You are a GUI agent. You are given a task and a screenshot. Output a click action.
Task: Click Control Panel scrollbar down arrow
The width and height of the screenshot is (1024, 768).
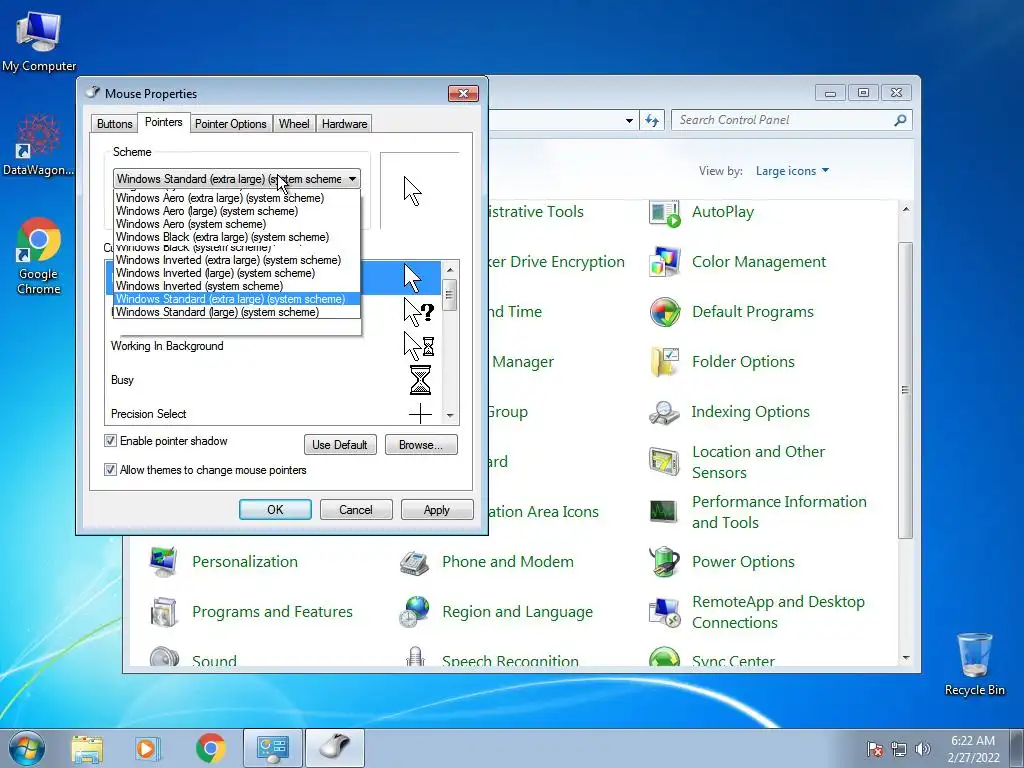[x=905, y=657]
